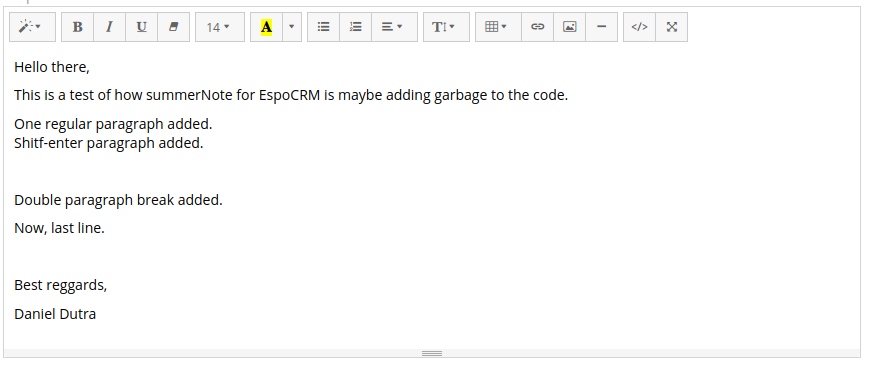Insert an unordered bullet list
The height and width of the screenshot is (368, 871).
(323, 27)
